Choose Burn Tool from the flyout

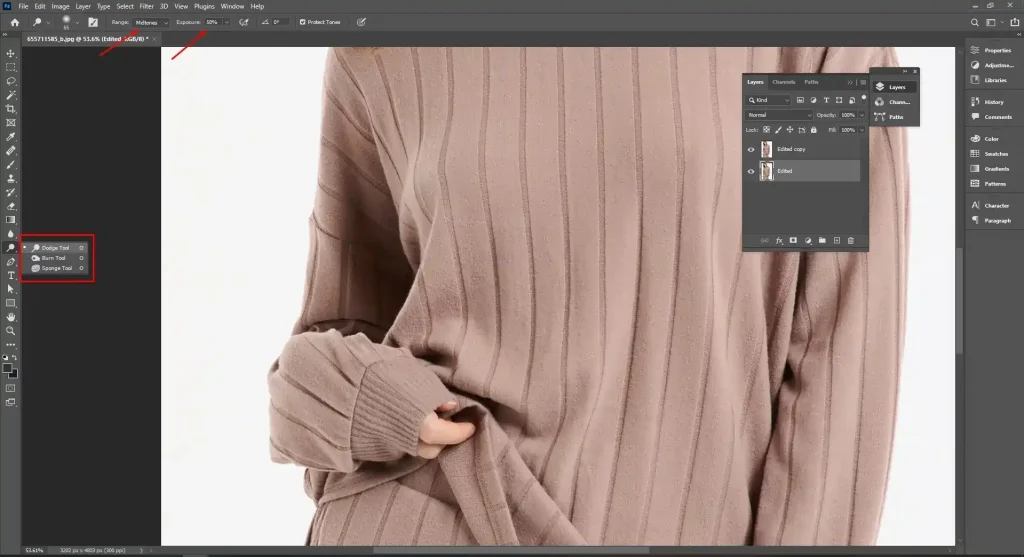pyautogui.click(x=55, y=258)
